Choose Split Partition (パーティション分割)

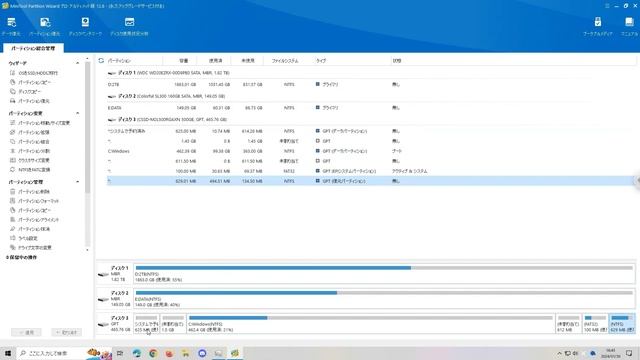pos(34,151)
